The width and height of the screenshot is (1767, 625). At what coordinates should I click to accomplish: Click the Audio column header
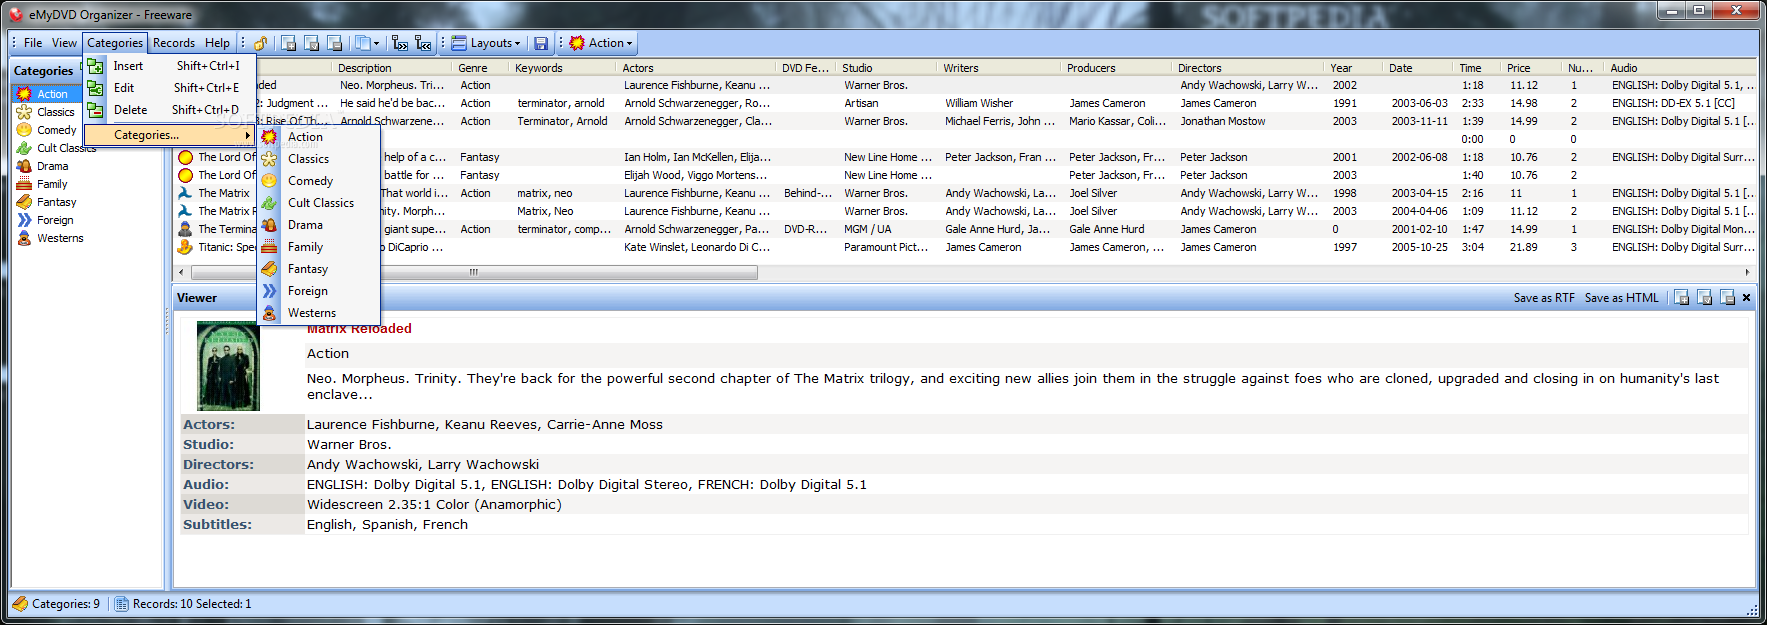click(x=1682, y=68)
